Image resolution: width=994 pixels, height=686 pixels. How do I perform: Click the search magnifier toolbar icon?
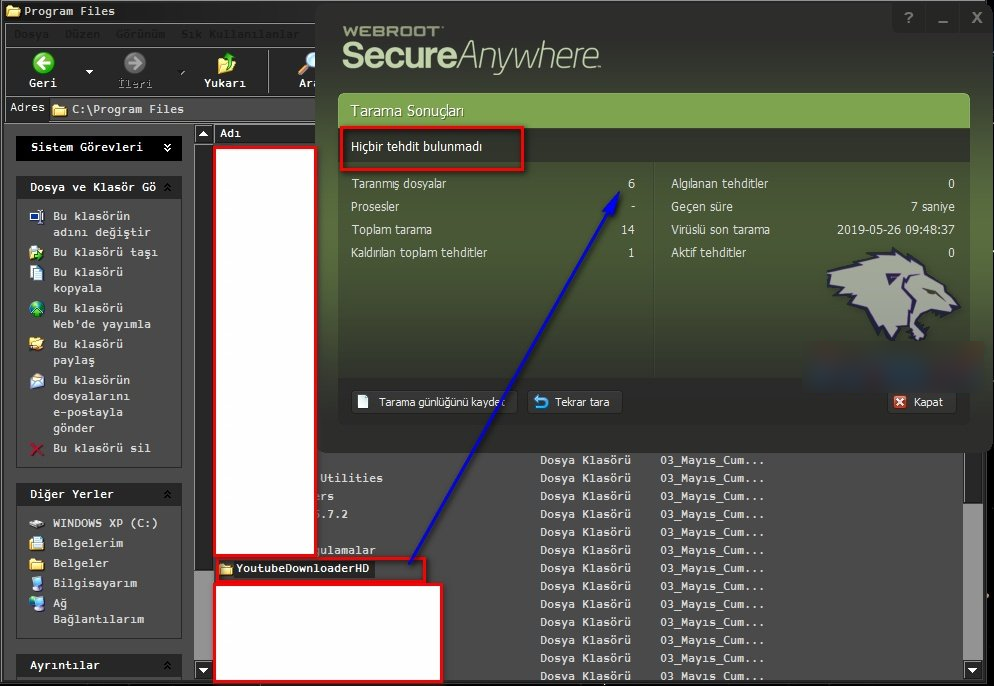click(x=307, y=63)
